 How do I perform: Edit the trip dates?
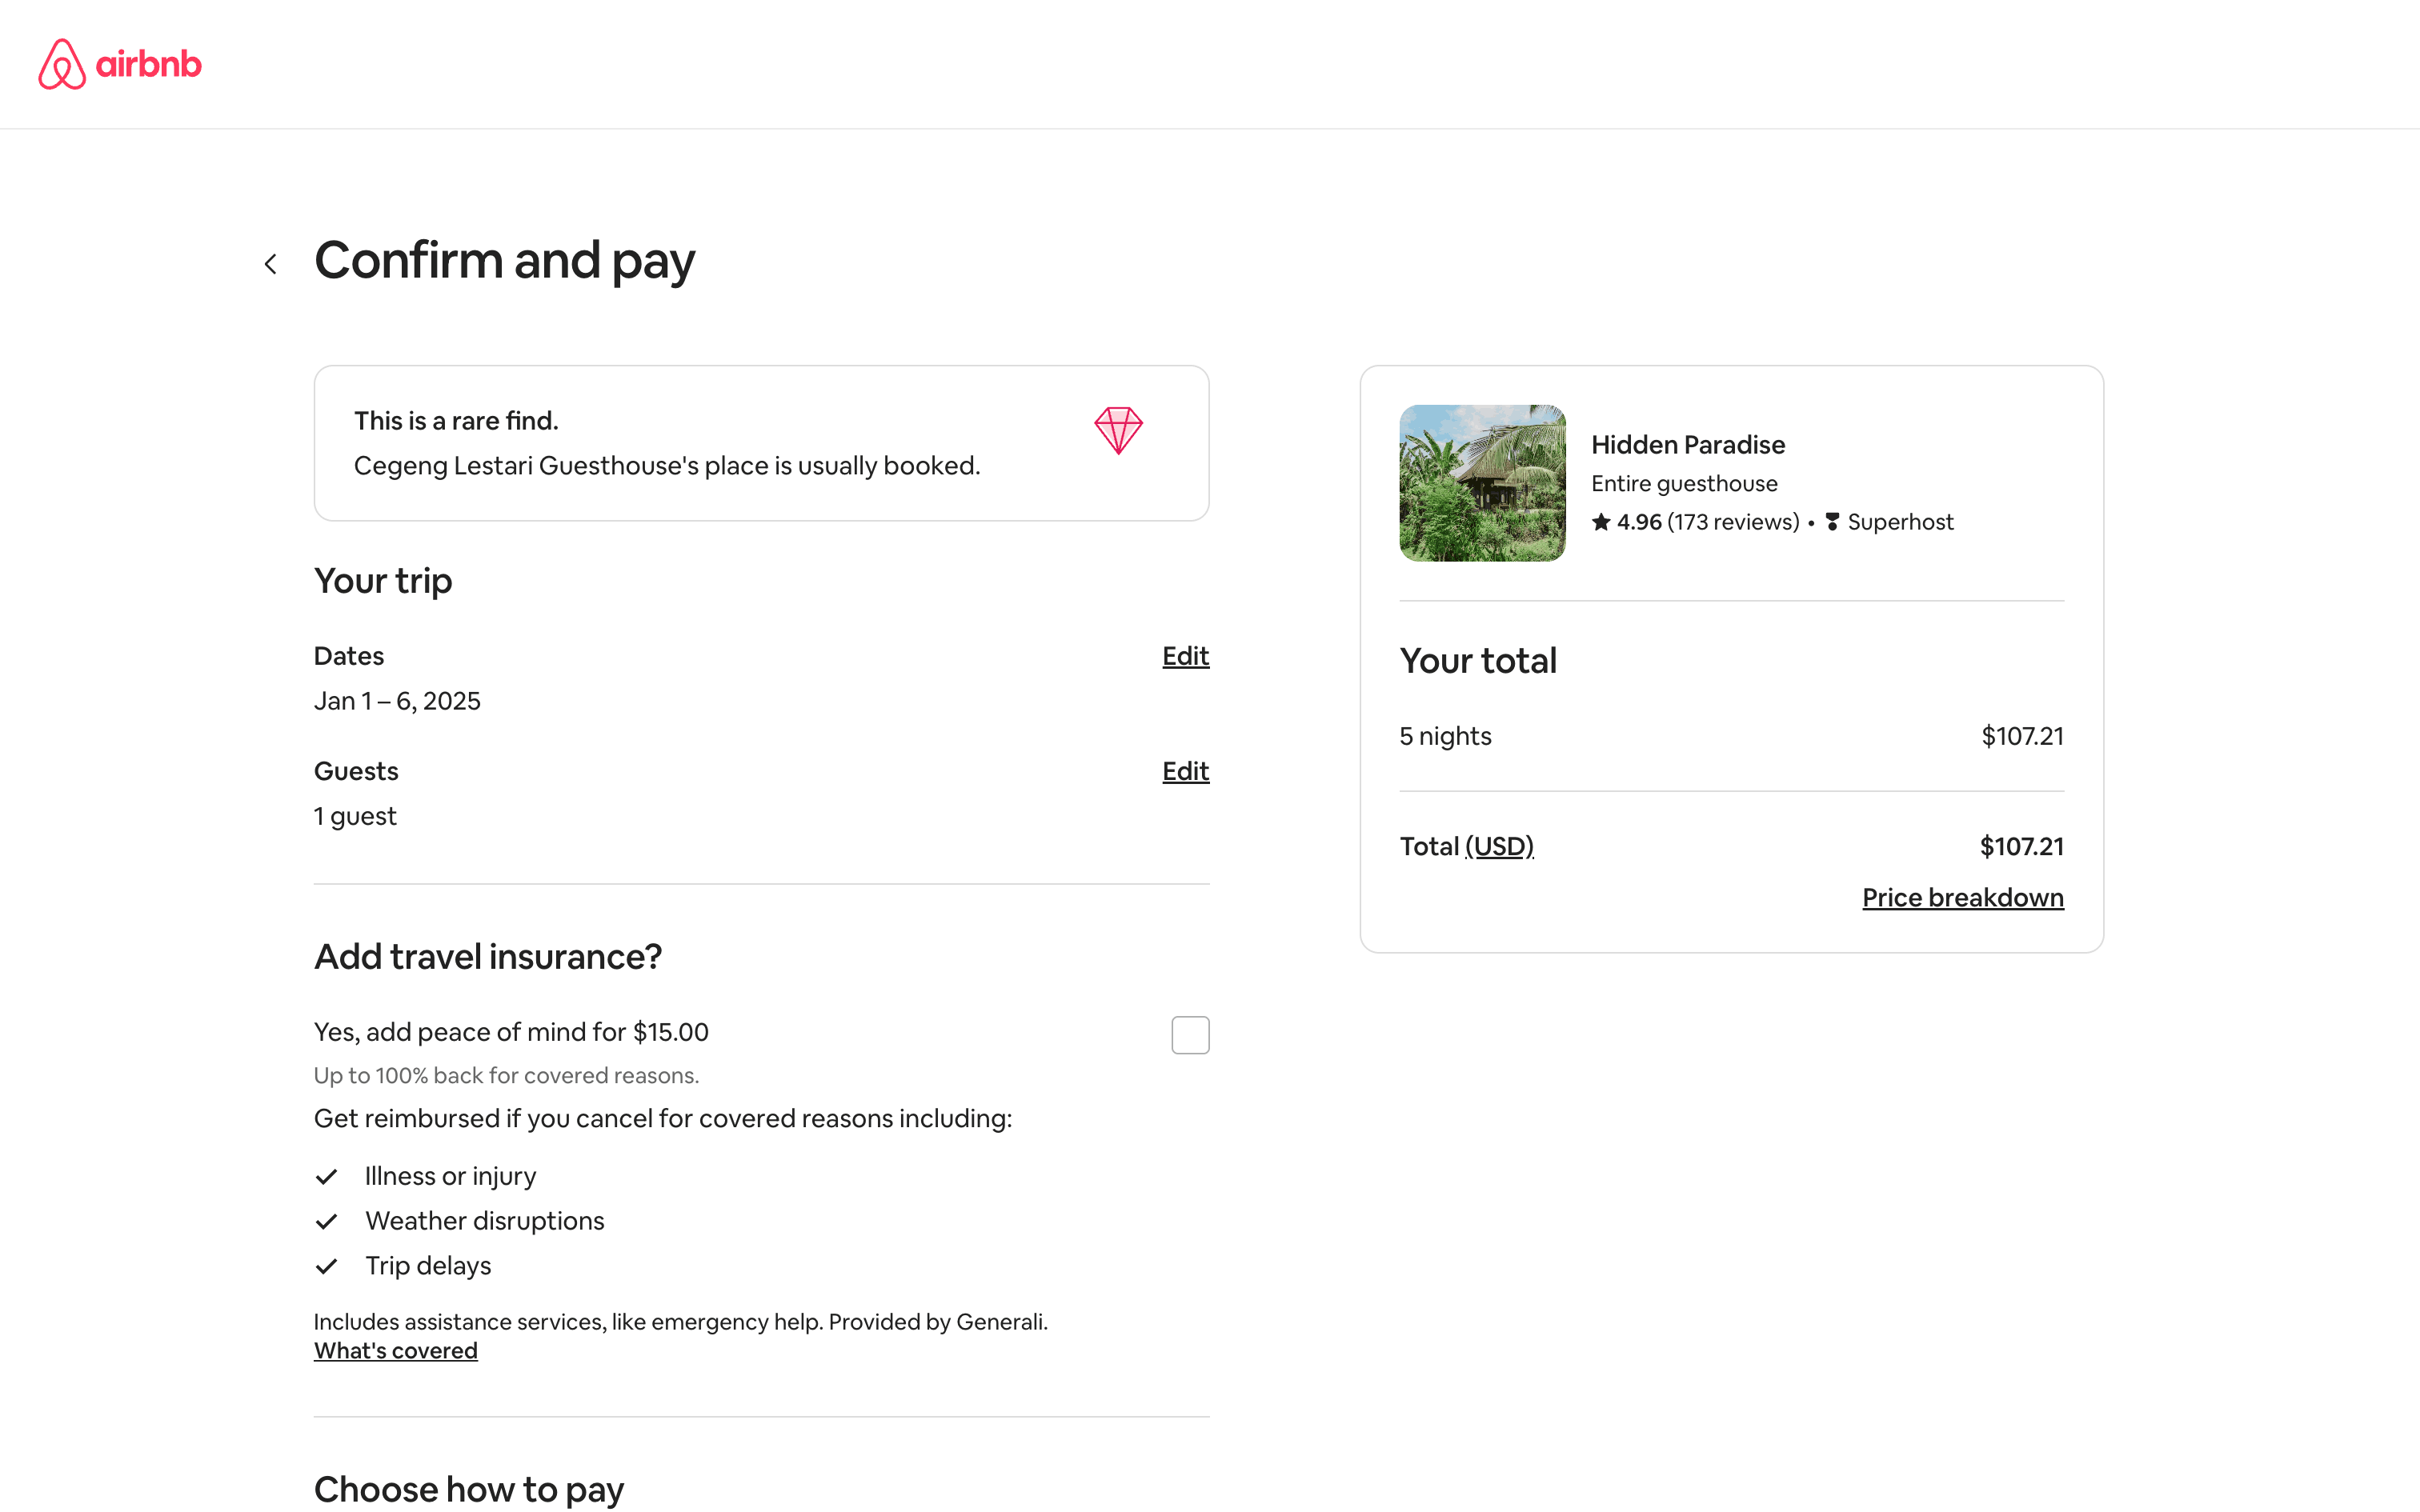point(1185,656)
